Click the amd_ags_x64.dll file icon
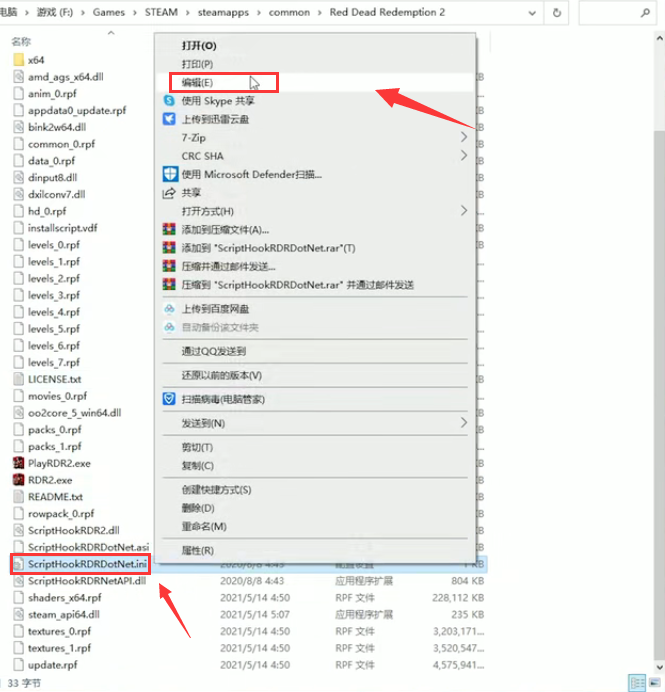 [x=19, y=76]
